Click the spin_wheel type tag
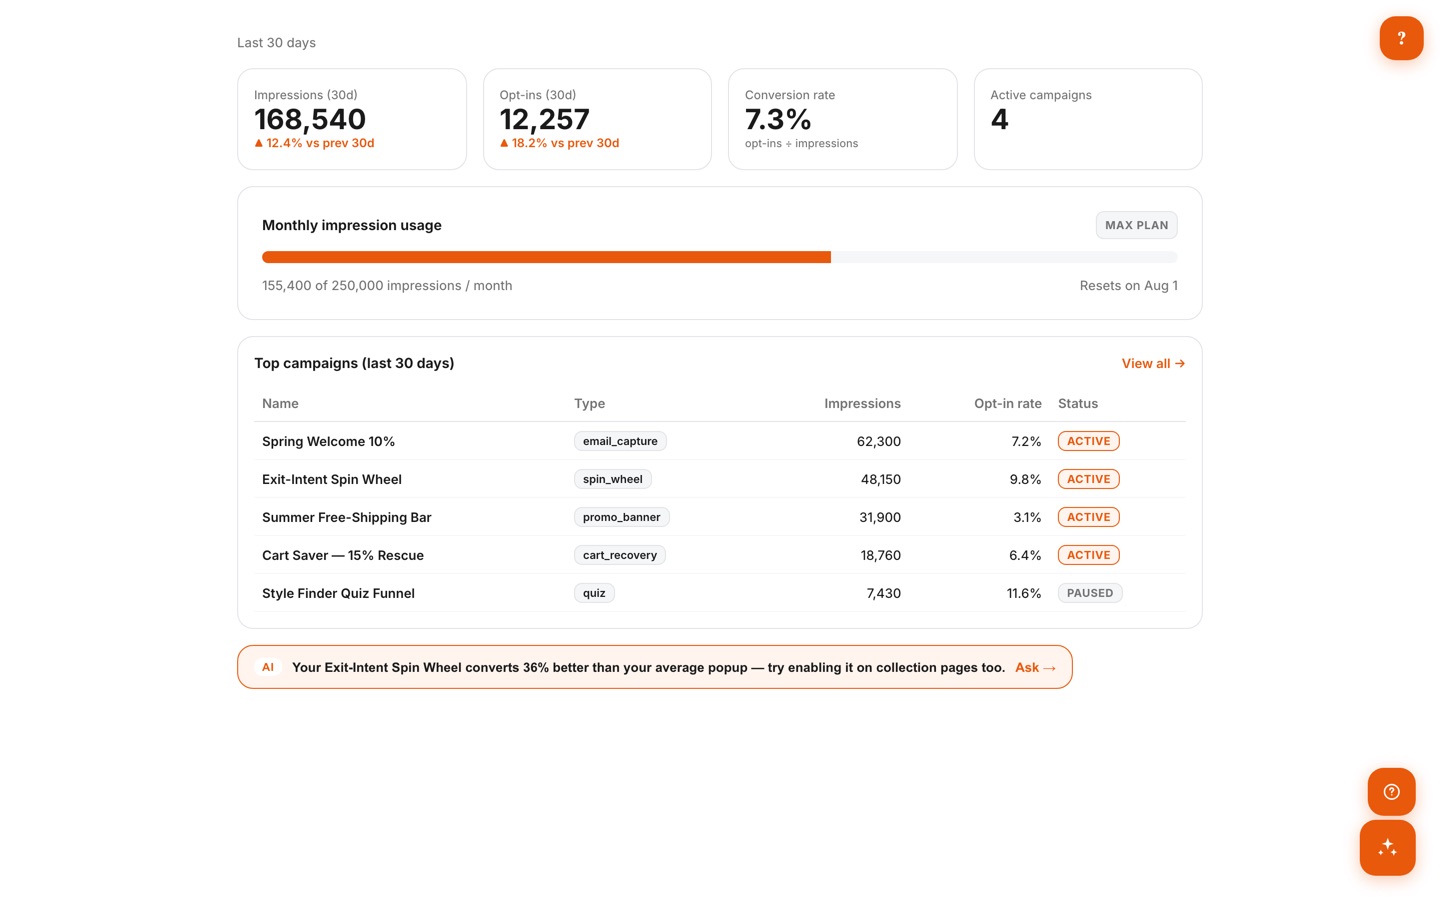Viewport: 1440px width, 900px height. point(612,479)
